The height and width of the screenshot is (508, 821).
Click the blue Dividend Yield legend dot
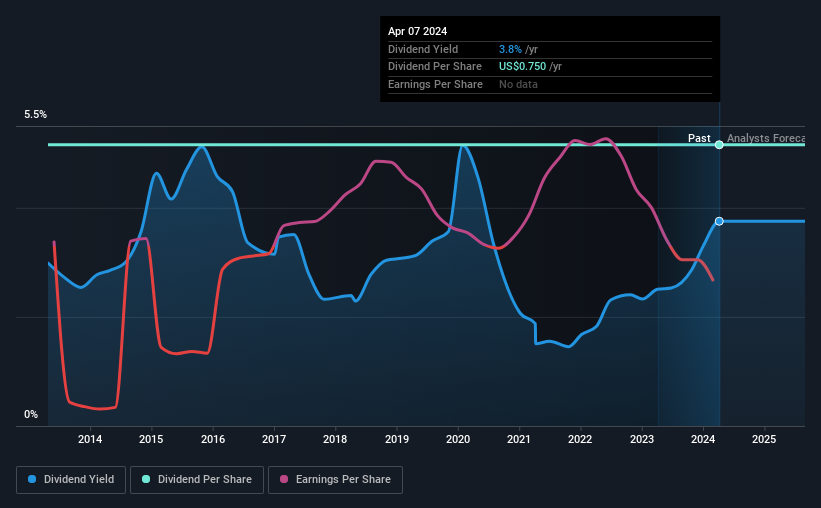pos(32,479)
